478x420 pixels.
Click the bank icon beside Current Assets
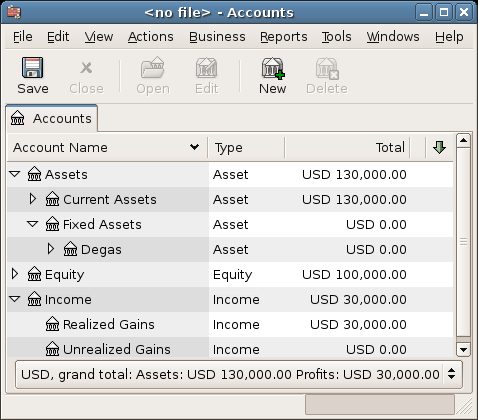click(x=52, y=199)
